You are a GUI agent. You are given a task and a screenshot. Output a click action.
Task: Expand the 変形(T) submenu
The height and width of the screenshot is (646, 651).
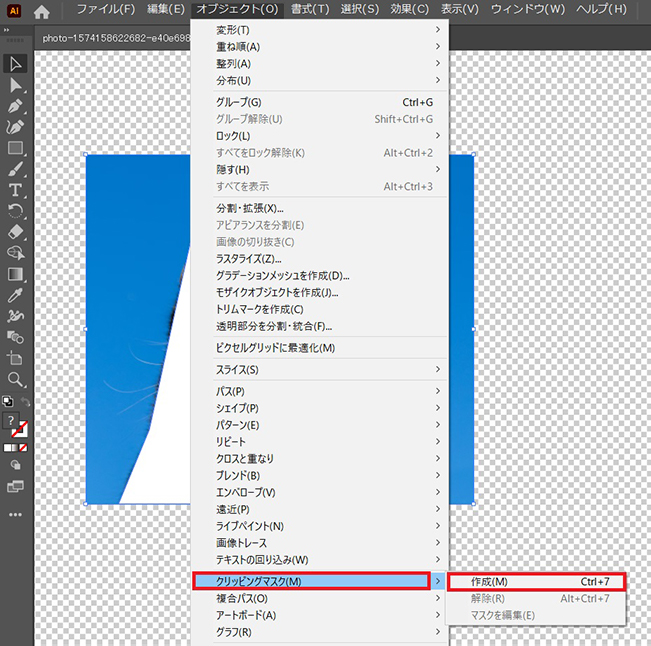320,29
